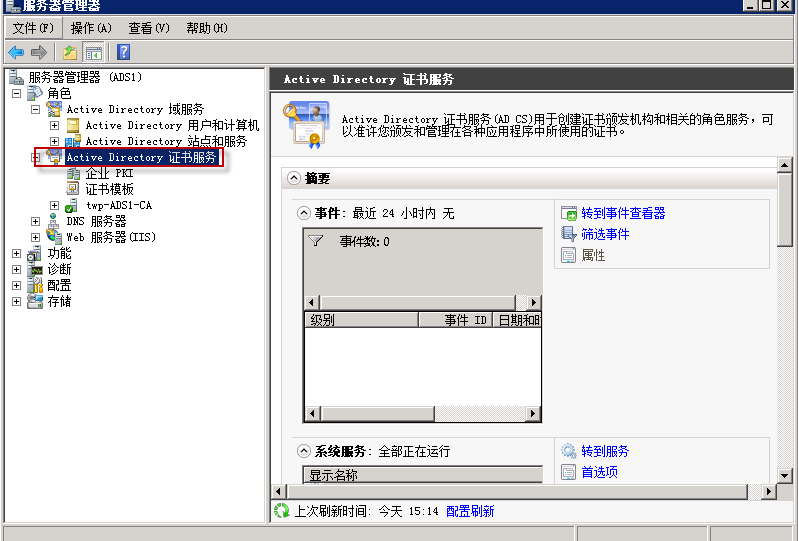Viewport: 798px width, 541px height.
Task: Select the 证书模板 tree item text
Action: [109, 189]
